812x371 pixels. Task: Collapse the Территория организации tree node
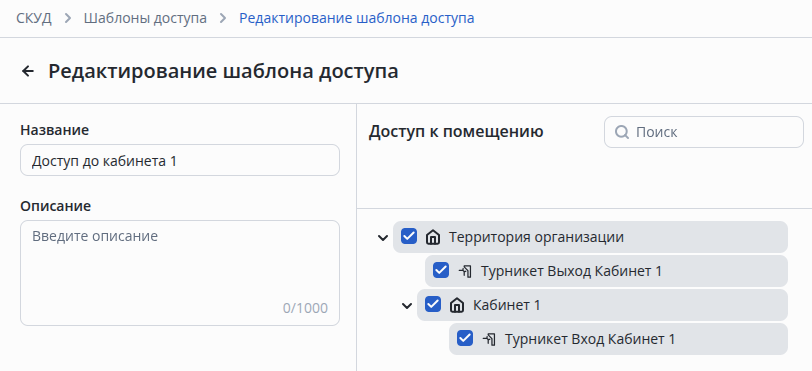pyautogui.click(x=383, y=238)
